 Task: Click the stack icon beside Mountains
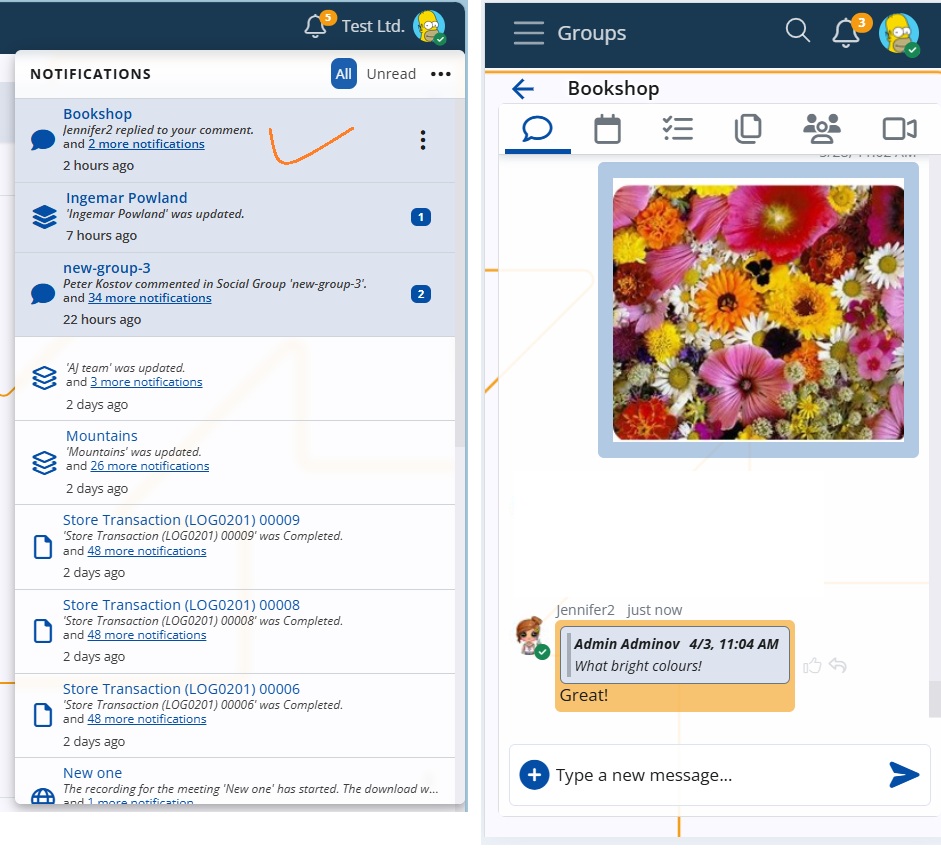(44, 463)
